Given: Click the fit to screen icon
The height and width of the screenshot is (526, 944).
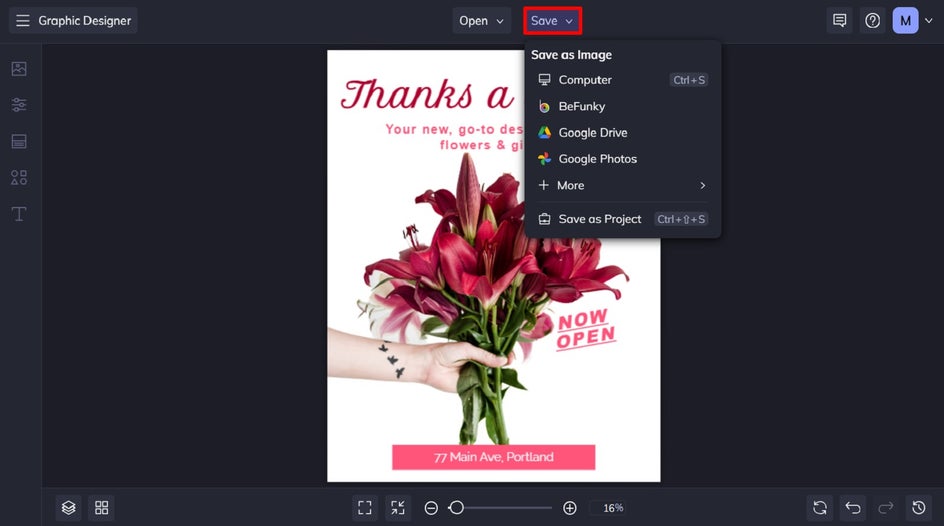Looking at the screenshot, I should [x=365, y=508].
